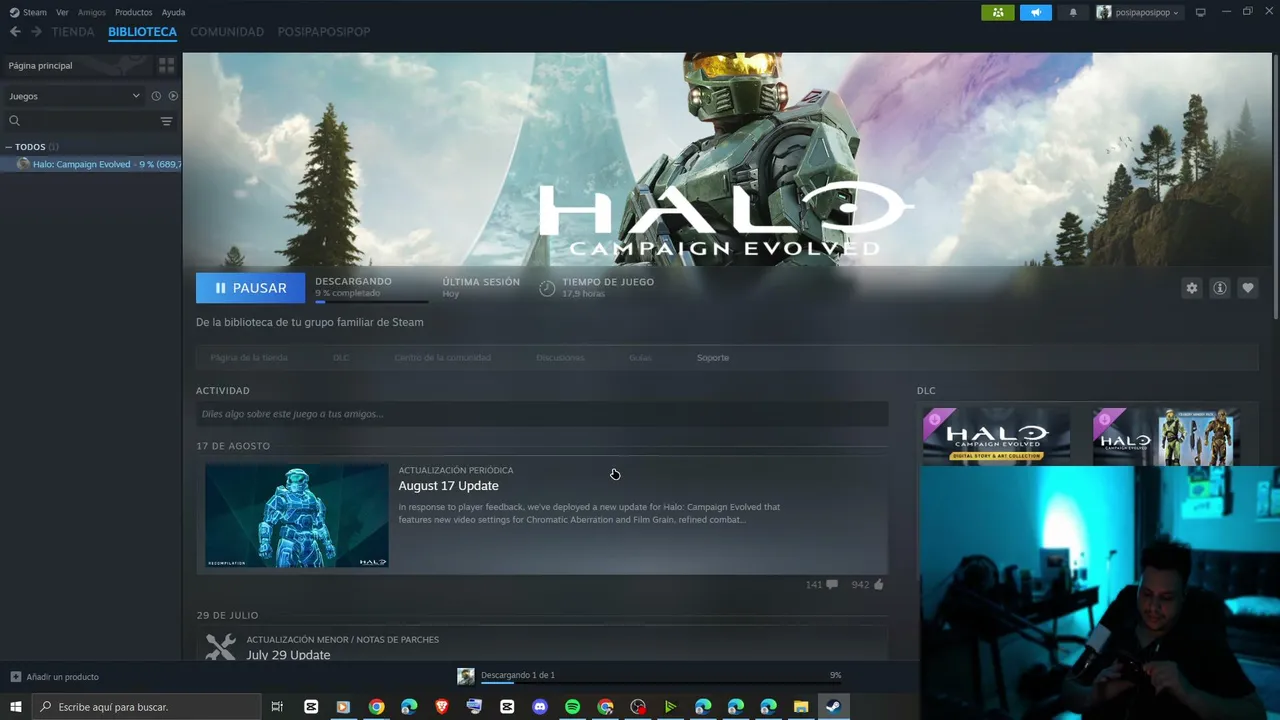The image size is (1280, 720).
Task: Open Discord from the taskbar
Action: tap(540, 707)
